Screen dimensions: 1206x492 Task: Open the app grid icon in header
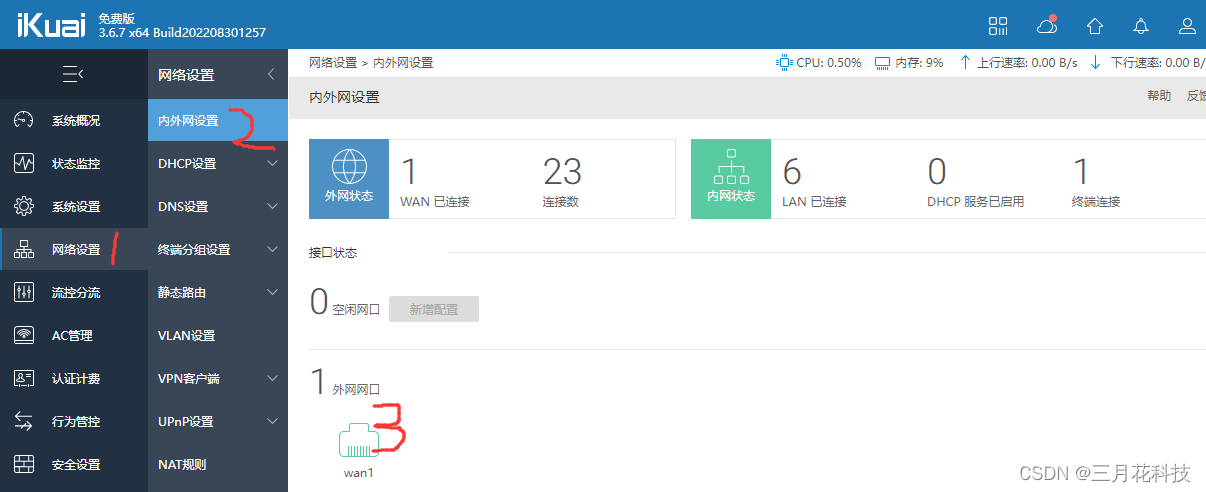[998, 25]
